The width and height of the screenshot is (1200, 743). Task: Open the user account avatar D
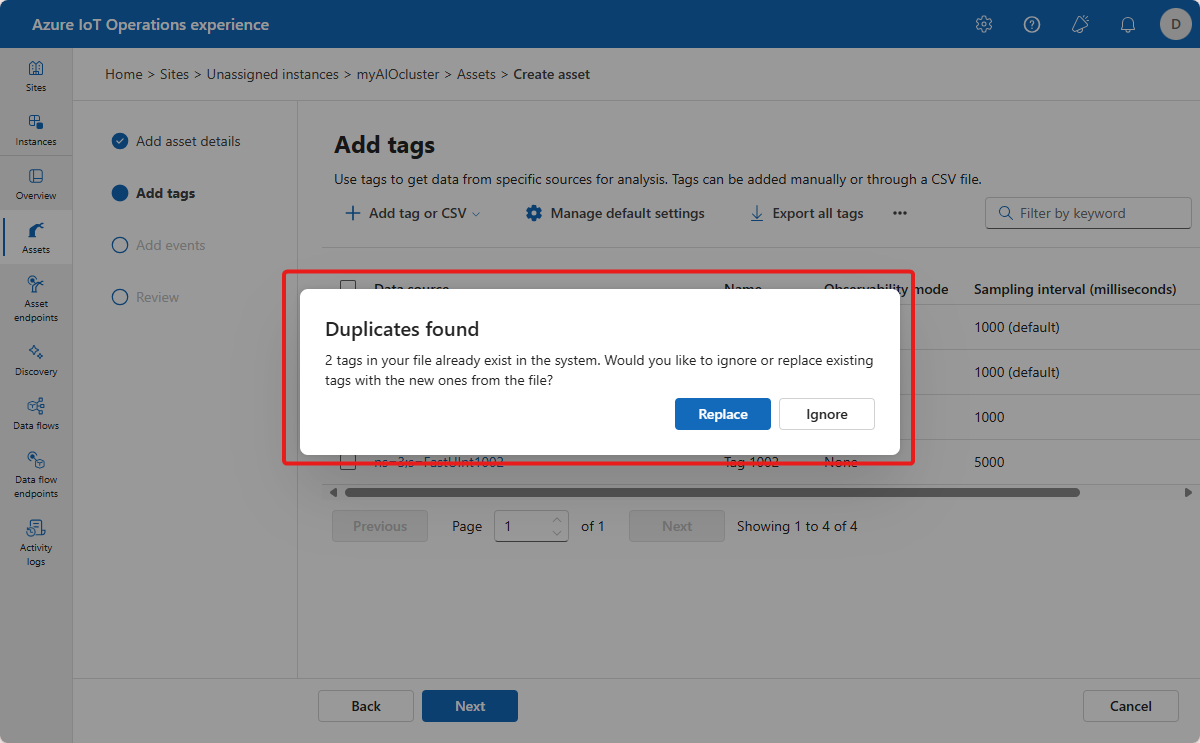(x=1175, y=24)
